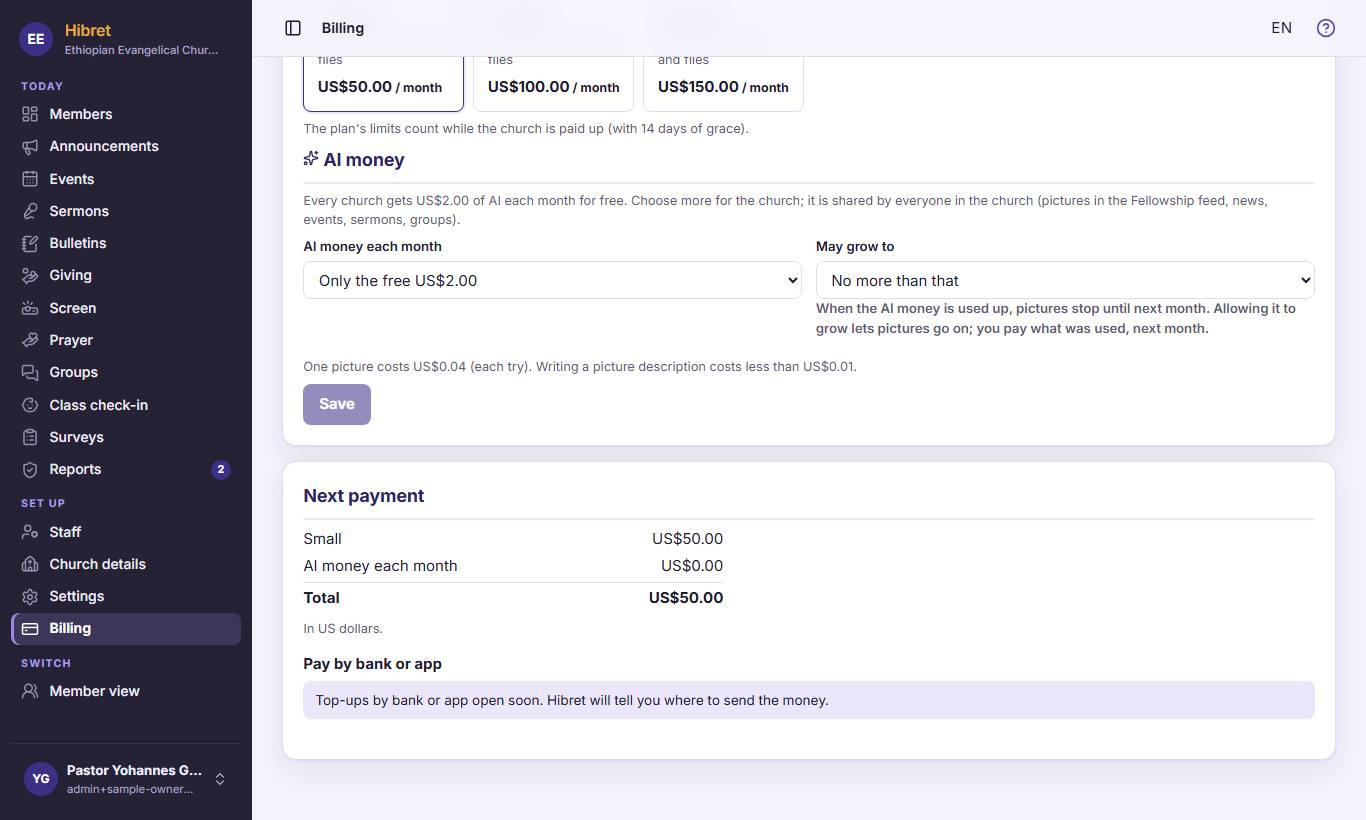Click the Events calendar icon
Image resolution: width=1366 pixels, height=820 pixels.
(x=30, y=179)
